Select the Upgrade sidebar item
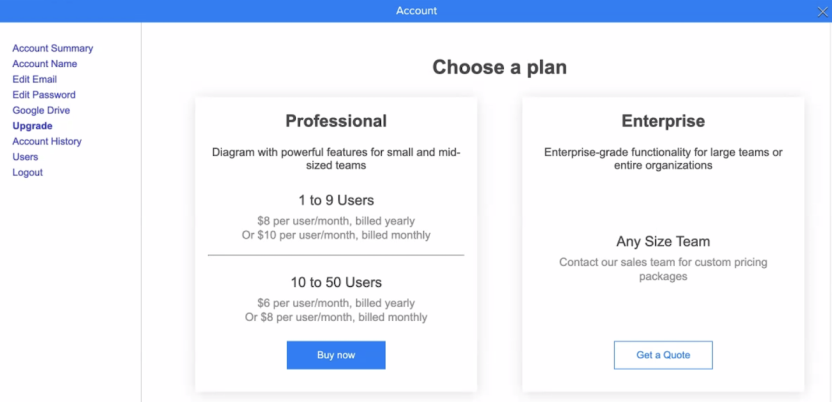Viewport: 832px width, 402px height. pos(33,126)
